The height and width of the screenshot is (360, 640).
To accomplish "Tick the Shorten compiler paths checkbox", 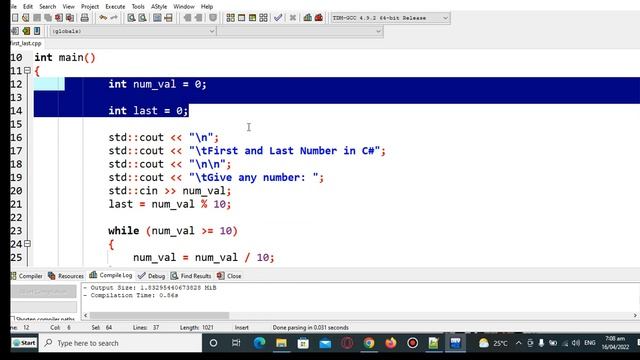I will 12,319.
